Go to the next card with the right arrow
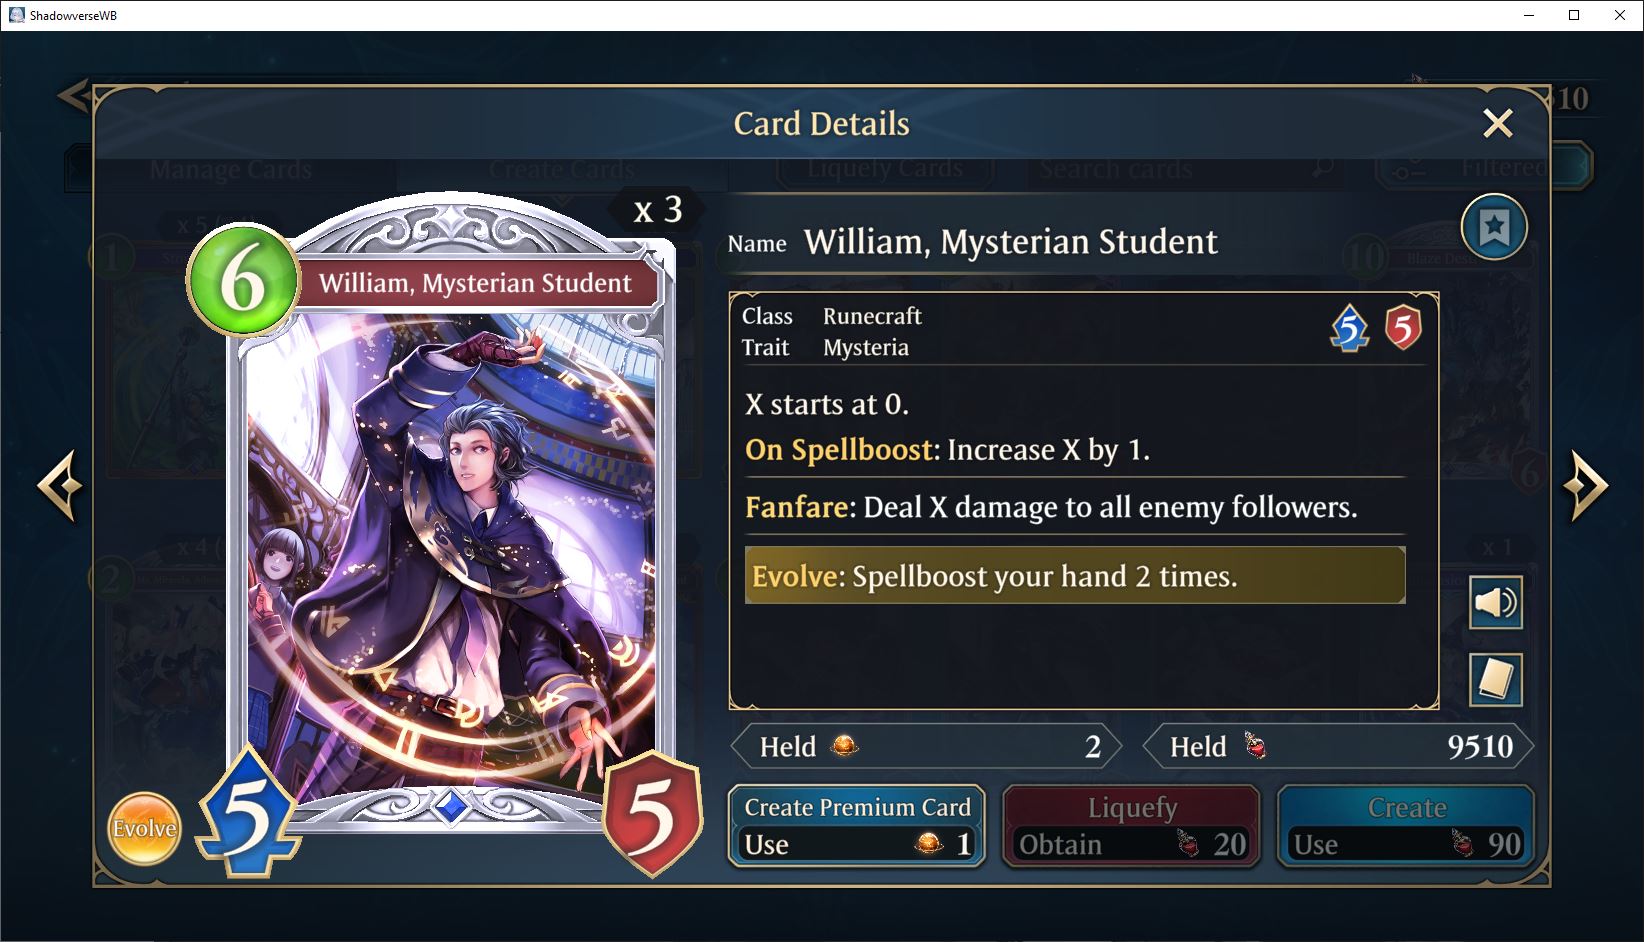 pyautogui.click(x=1586, y=485)
